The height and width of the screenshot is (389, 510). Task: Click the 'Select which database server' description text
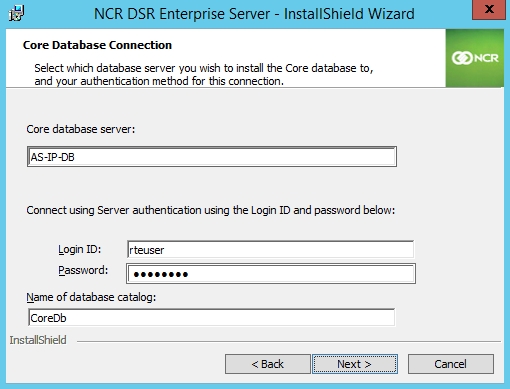pyautogui.click(x=204, y=74)
